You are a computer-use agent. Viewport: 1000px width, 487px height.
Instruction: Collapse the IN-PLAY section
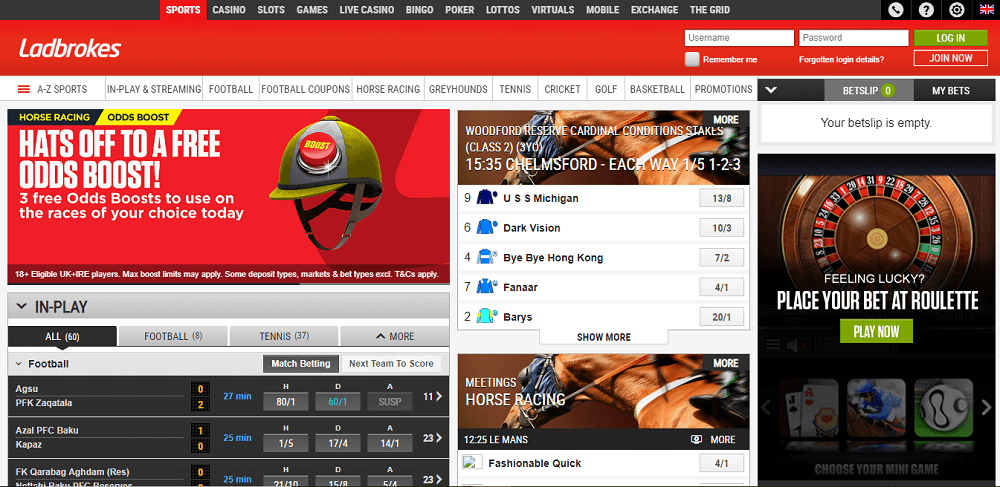pyautogui.click(x=22, y=307)
